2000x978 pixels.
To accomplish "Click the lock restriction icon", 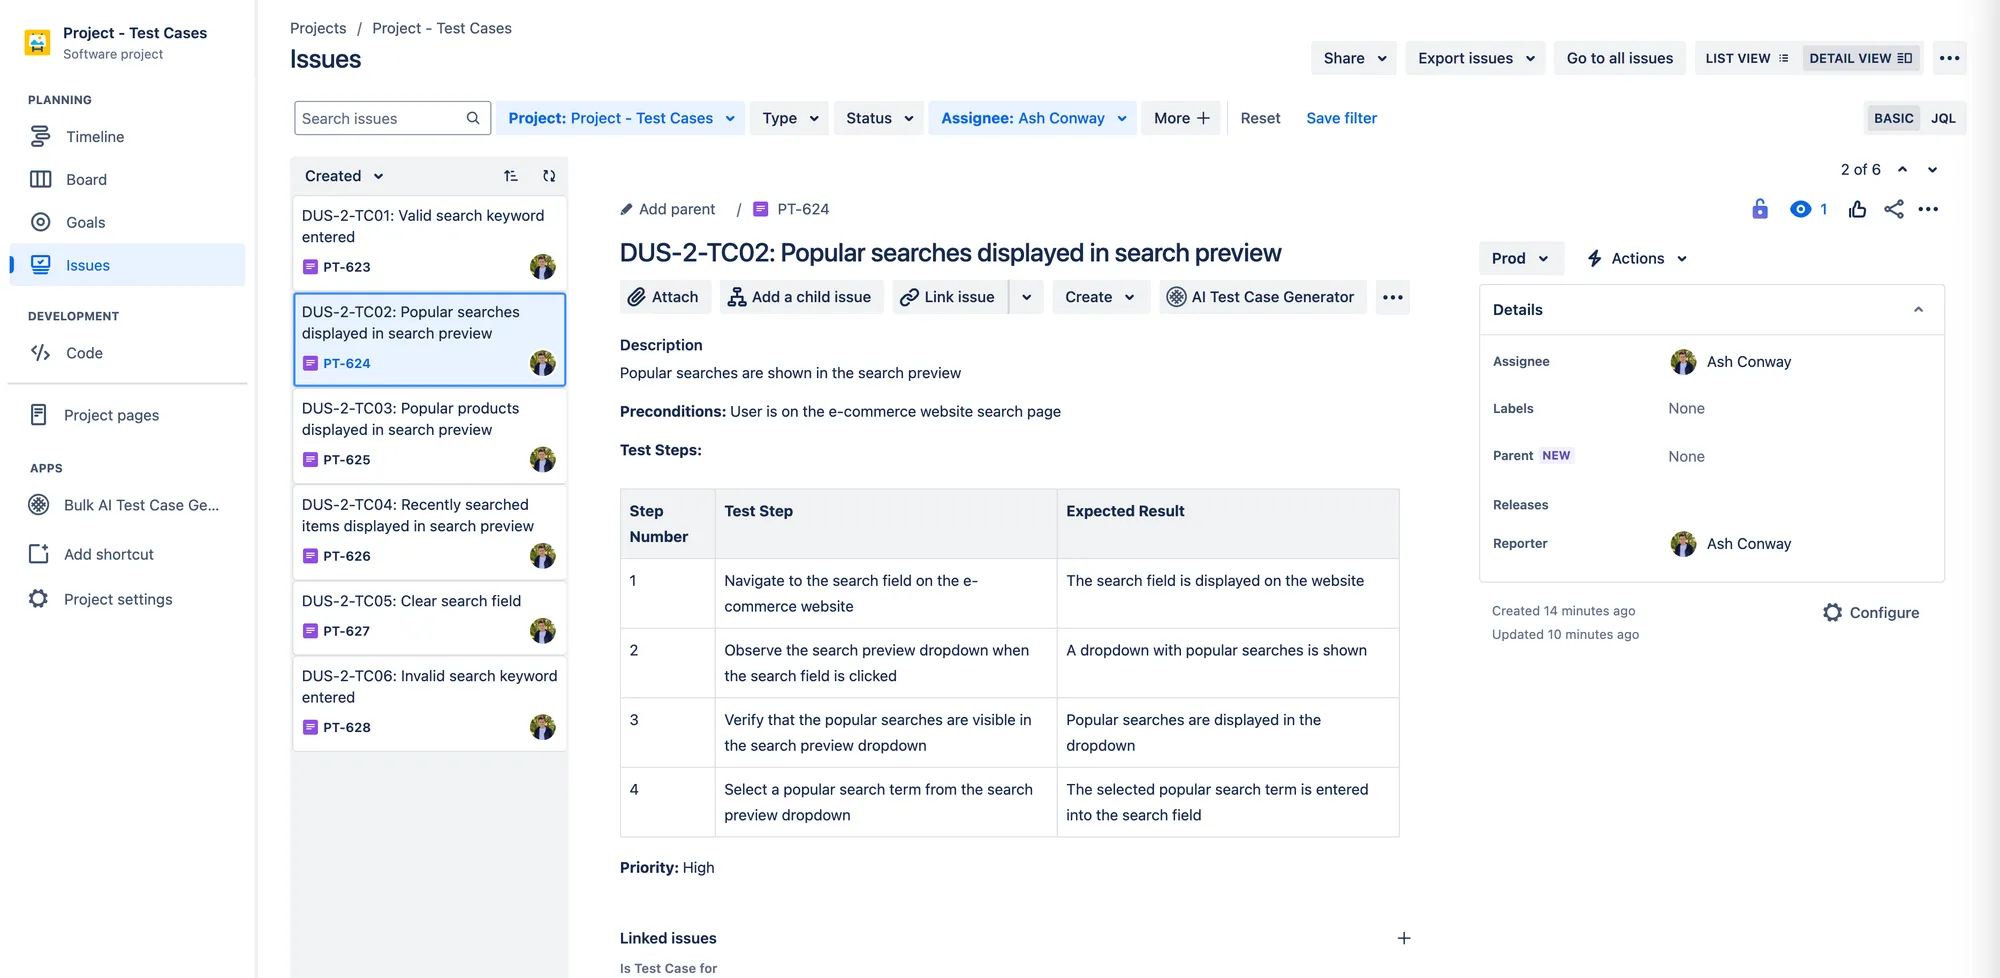I will pyautogui.click(x=1760, y=209).
